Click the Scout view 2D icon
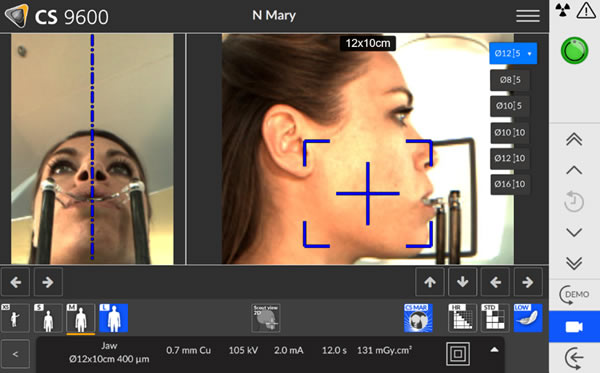This screenshot has height=373, width=600. click(x=266, y=318)
